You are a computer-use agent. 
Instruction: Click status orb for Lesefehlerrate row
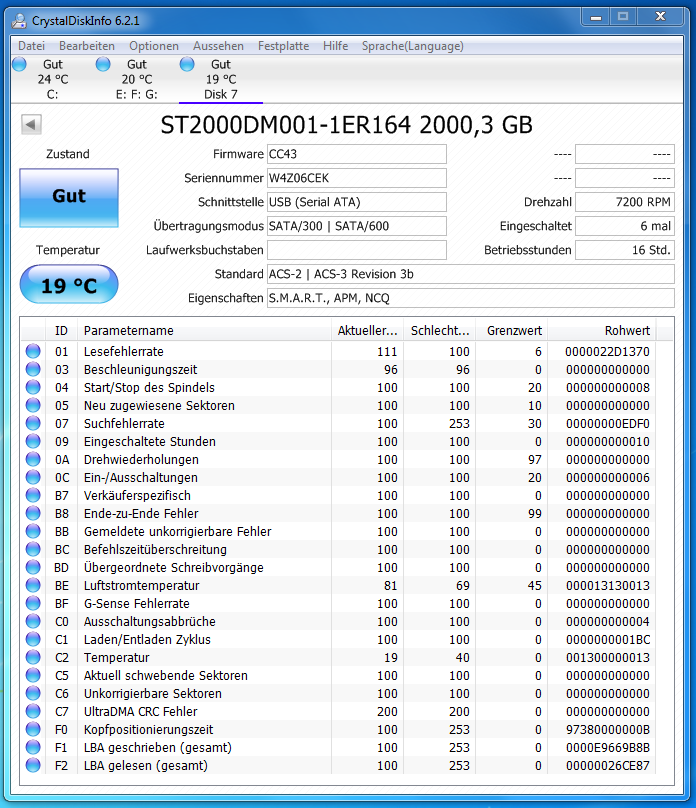pos(33,351)
